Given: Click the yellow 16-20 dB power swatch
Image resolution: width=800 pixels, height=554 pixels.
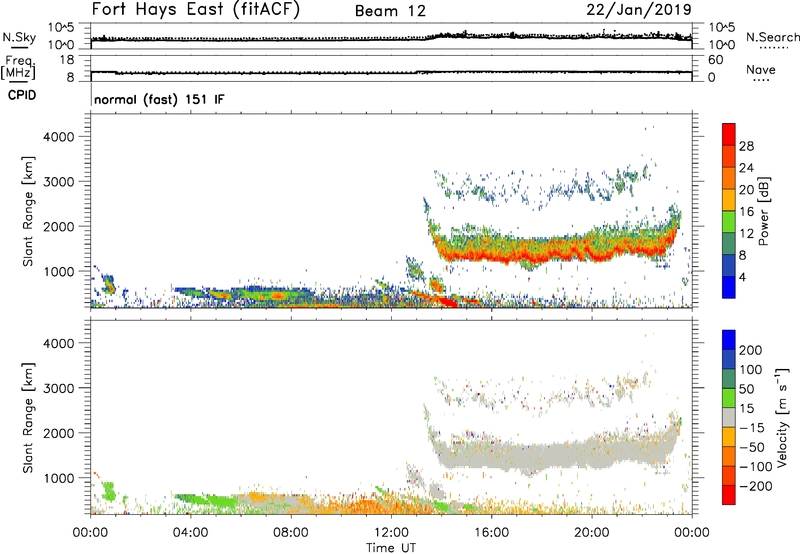Looking at the screenshot, I should tap(729, 200).
